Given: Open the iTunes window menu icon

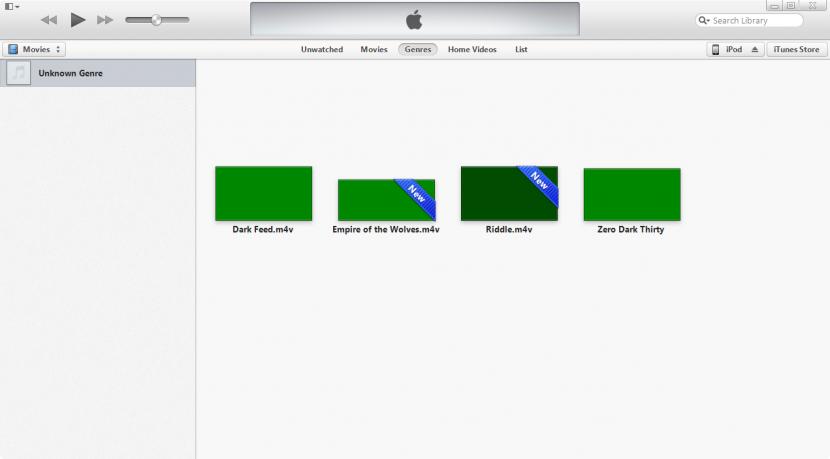Looking at the screenshot, I should point(12,6).
